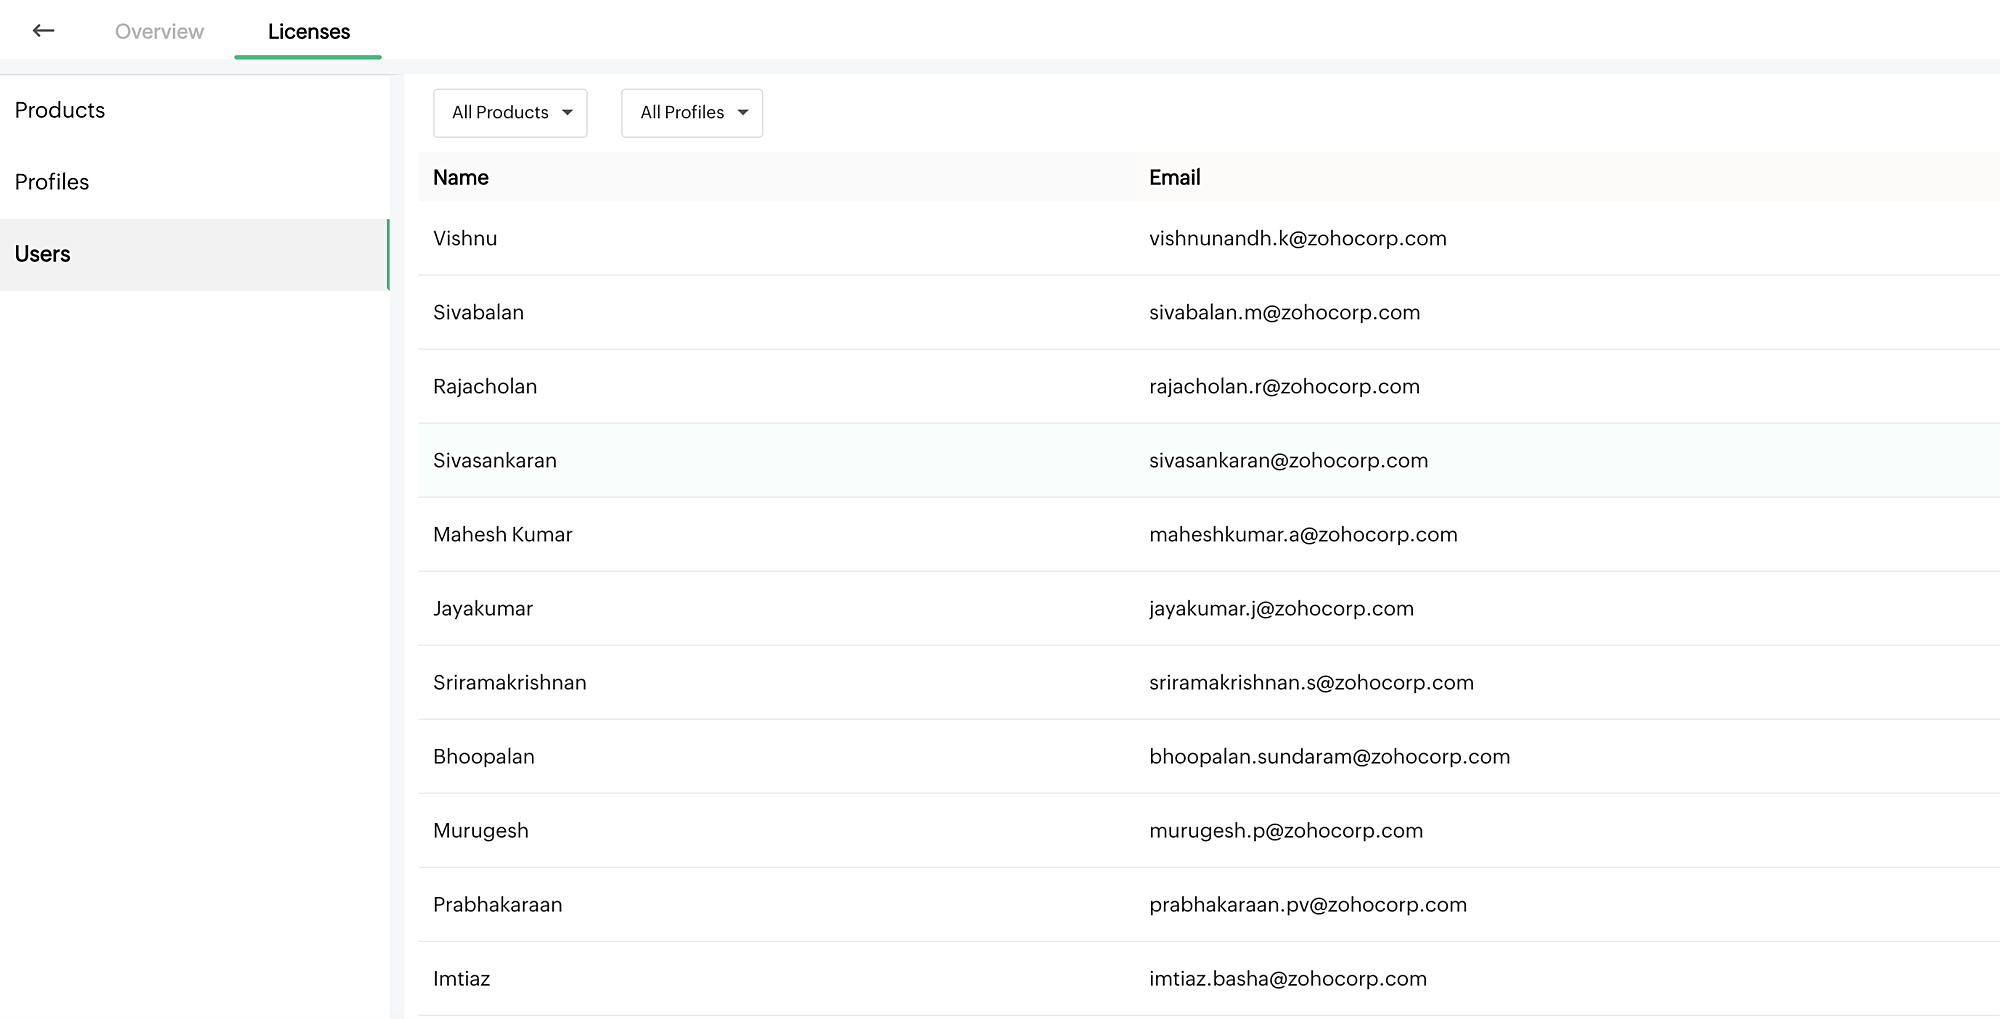This screenshot has width=2000, height=1019.
Task: Select the Mahesh Kumar row
Action: [503, 535]
